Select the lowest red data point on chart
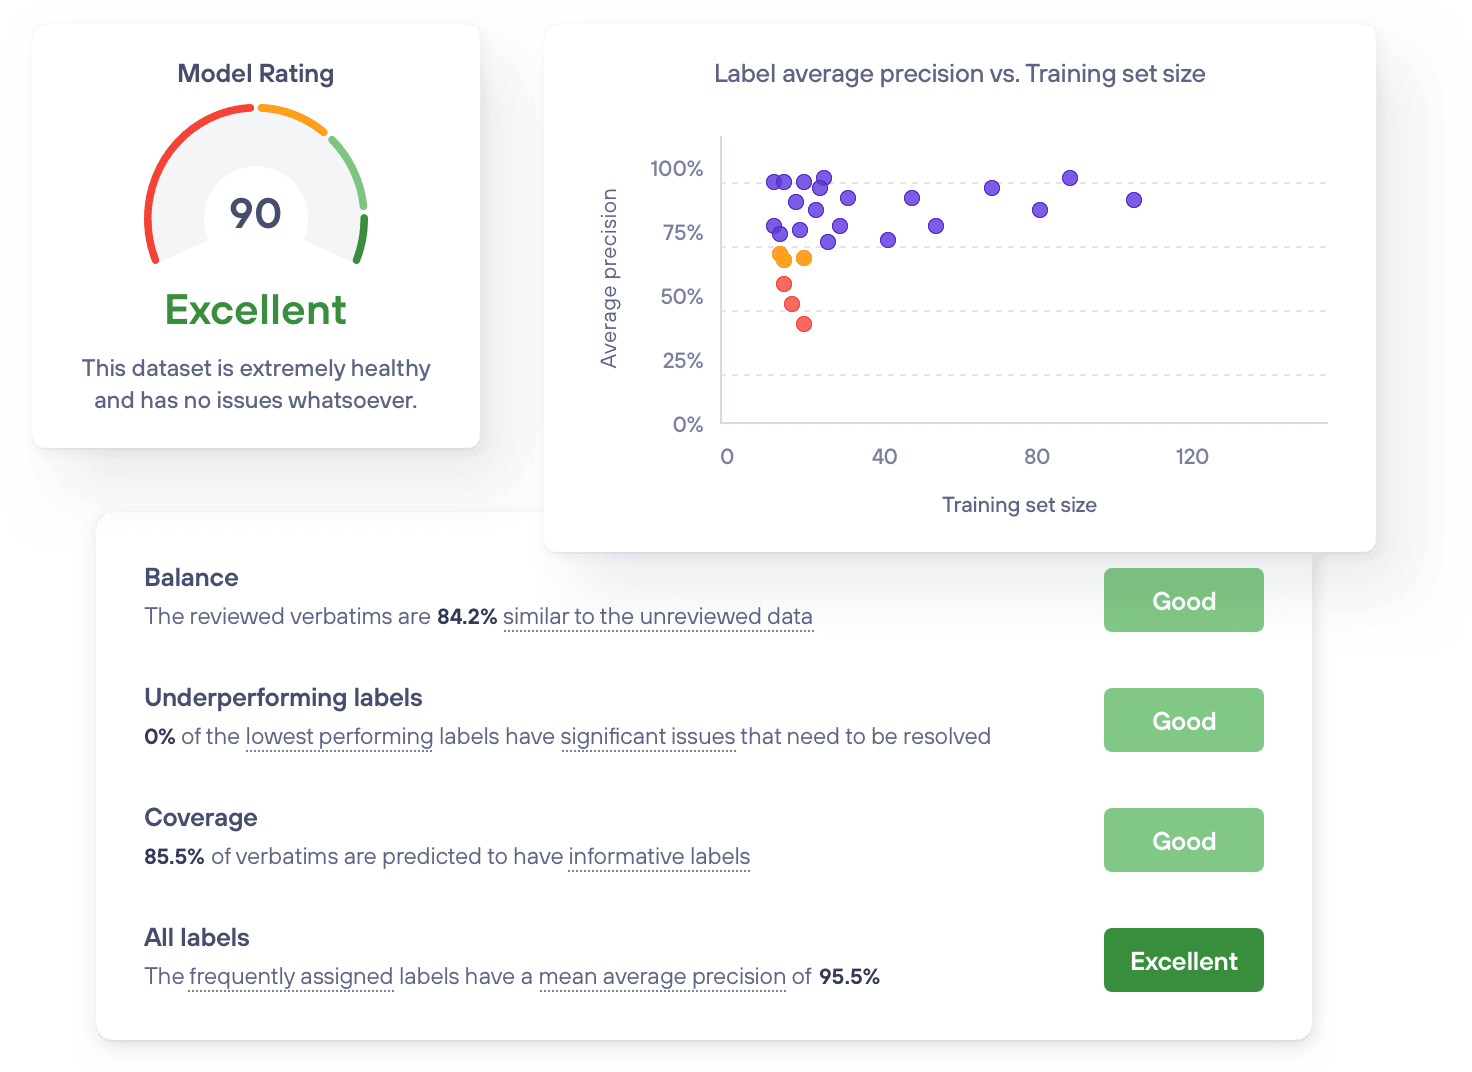1472x1072 pixels. click(804, 324)
